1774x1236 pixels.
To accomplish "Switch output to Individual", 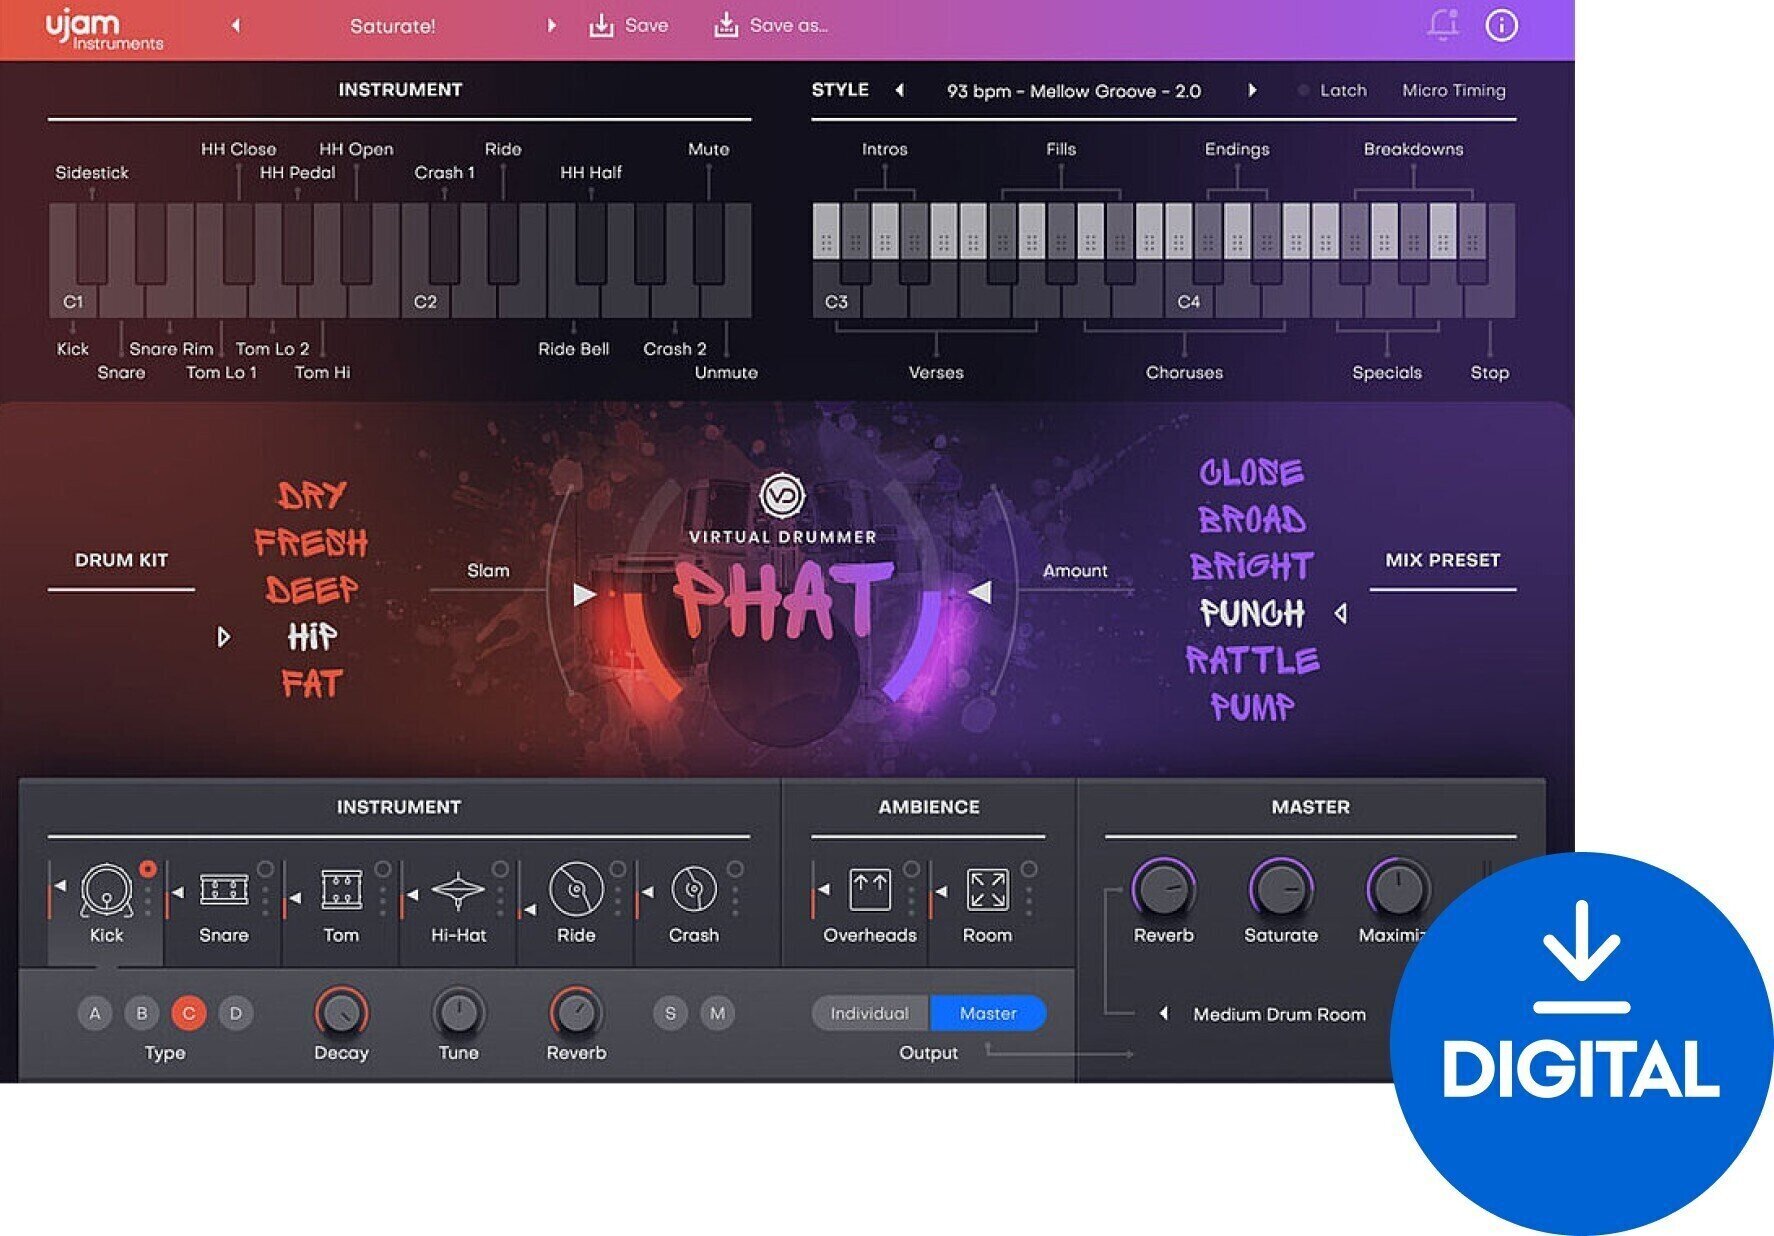I will 869,1013.
